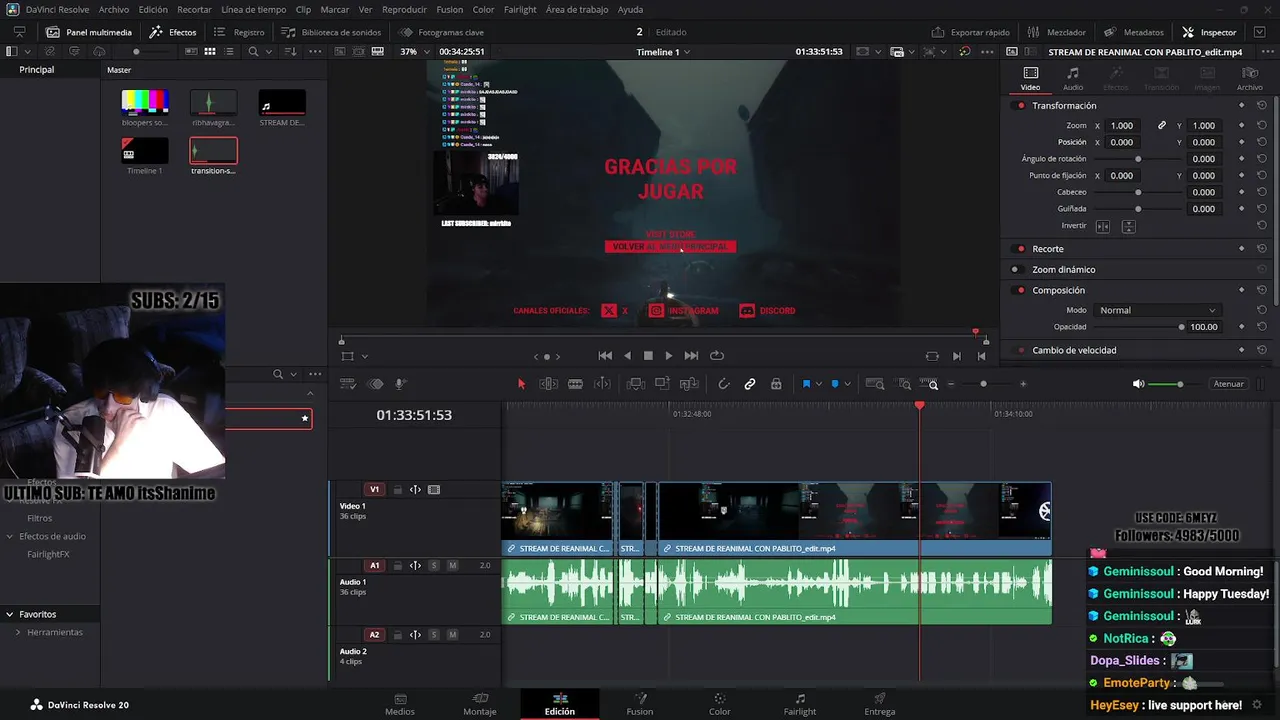Viewport: 1280px width, 720px height.
Task: Switch to the Montaje page tab
Action: (x=480, y=704)
